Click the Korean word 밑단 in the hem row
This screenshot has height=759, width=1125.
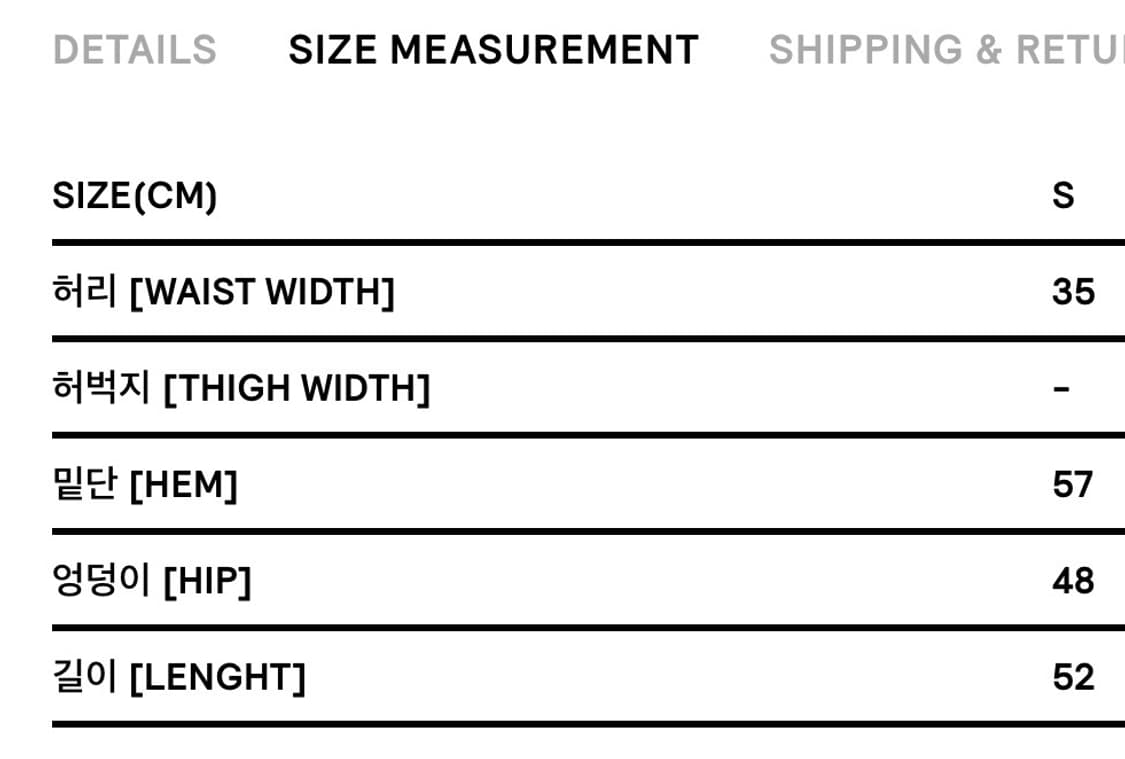tap(85, 485)
